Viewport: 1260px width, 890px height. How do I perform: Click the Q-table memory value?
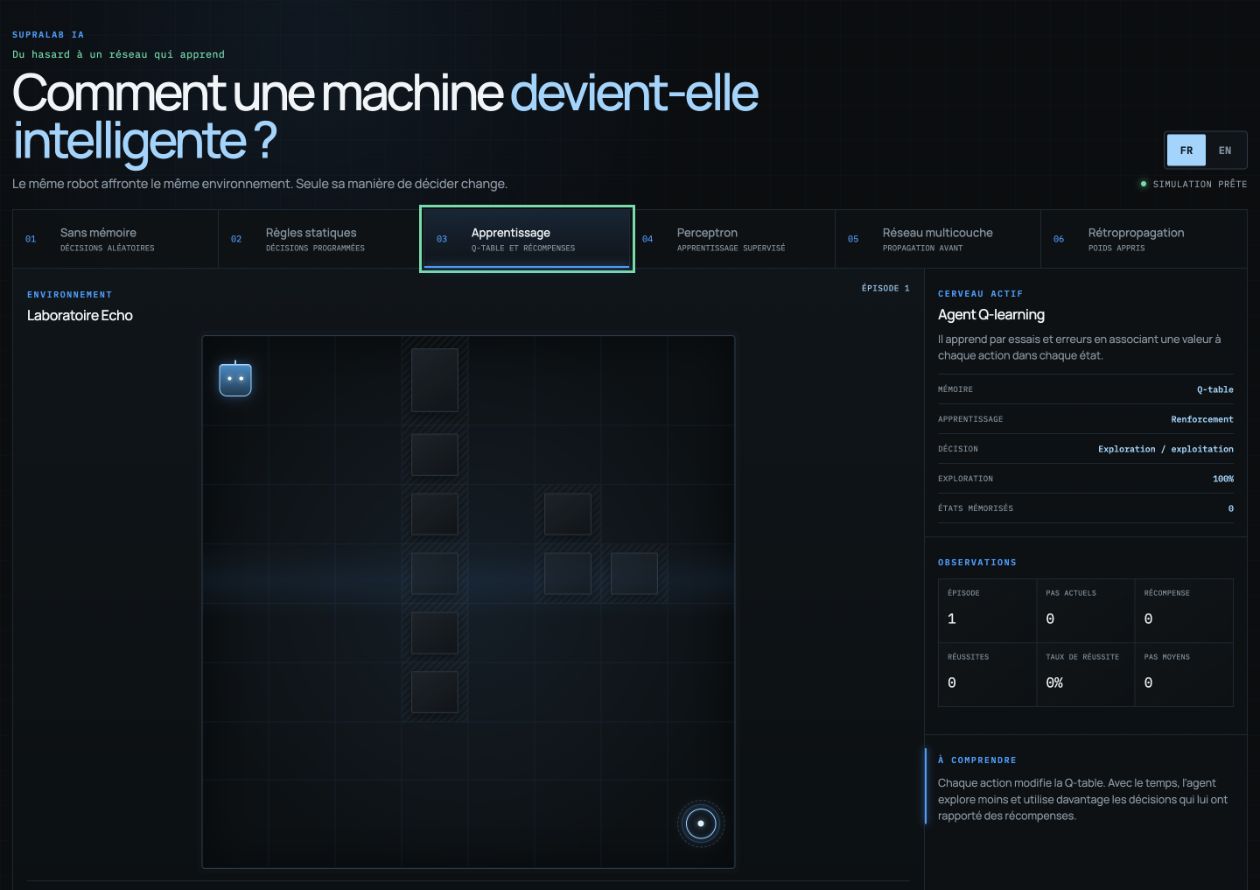pos(1215,389)
